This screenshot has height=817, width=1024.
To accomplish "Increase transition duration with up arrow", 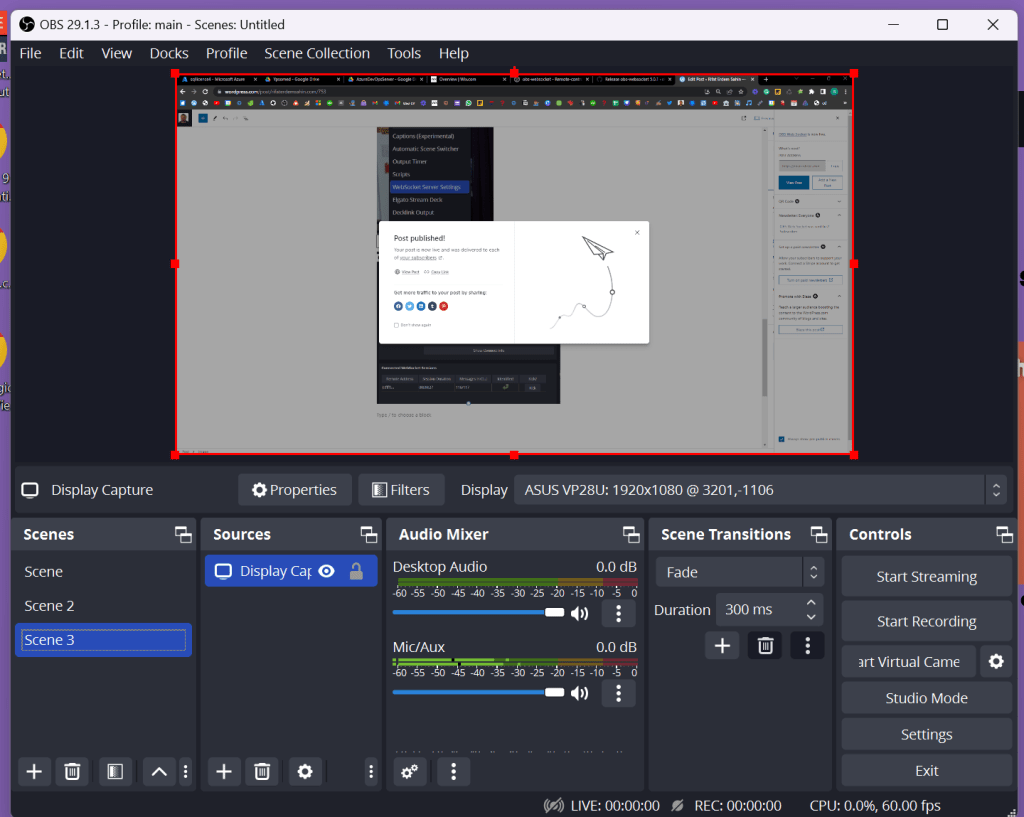I will pos(811,603).
